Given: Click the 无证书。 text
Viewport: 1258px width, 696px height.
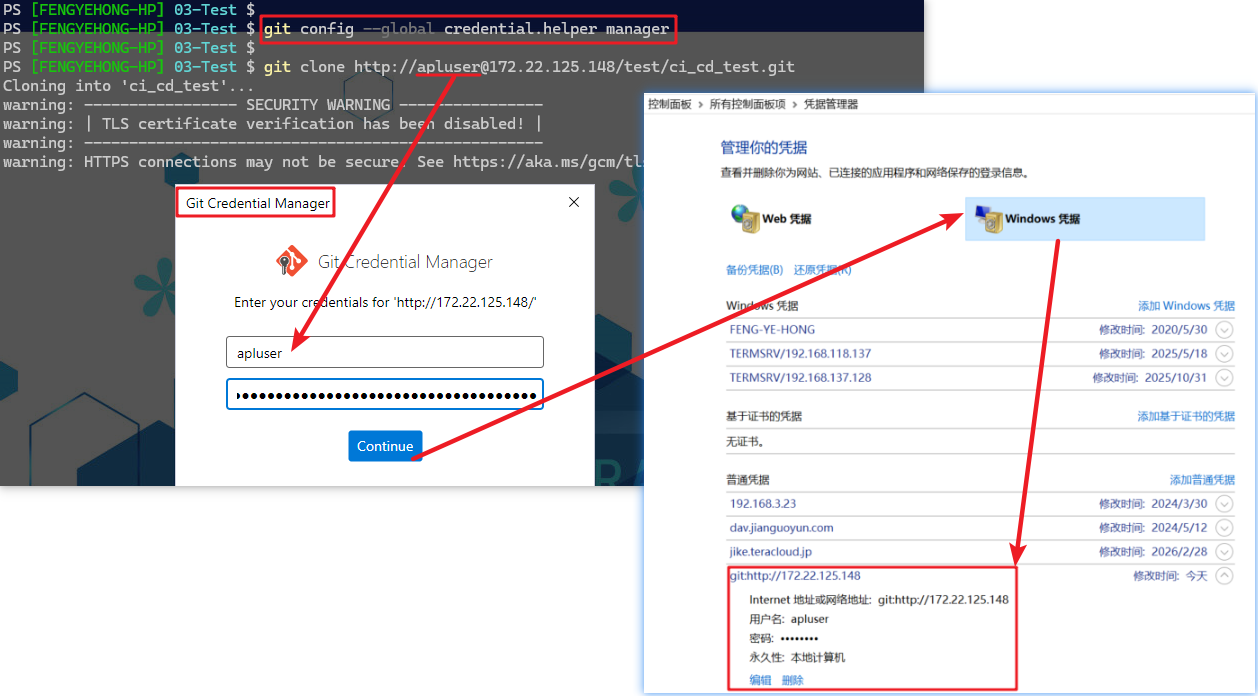Looking at the screenshot, I should pyautogui.click(x=745, y=441).
